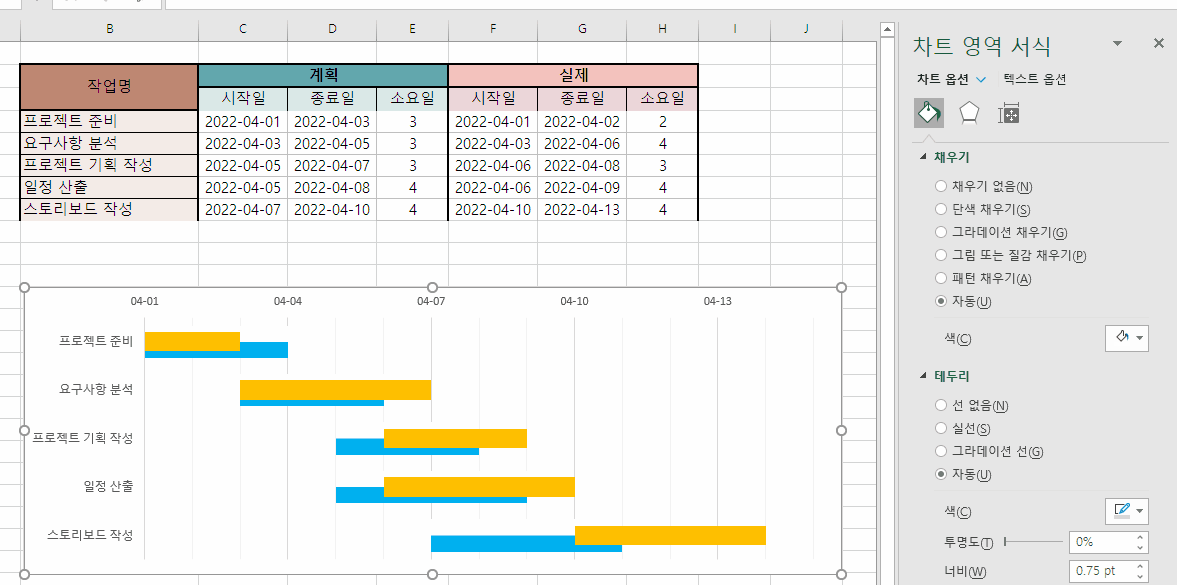Screen dimensions: 1177x585
Task: Open the Size & Properties tab icon
Action: (x=1008, y=113)
